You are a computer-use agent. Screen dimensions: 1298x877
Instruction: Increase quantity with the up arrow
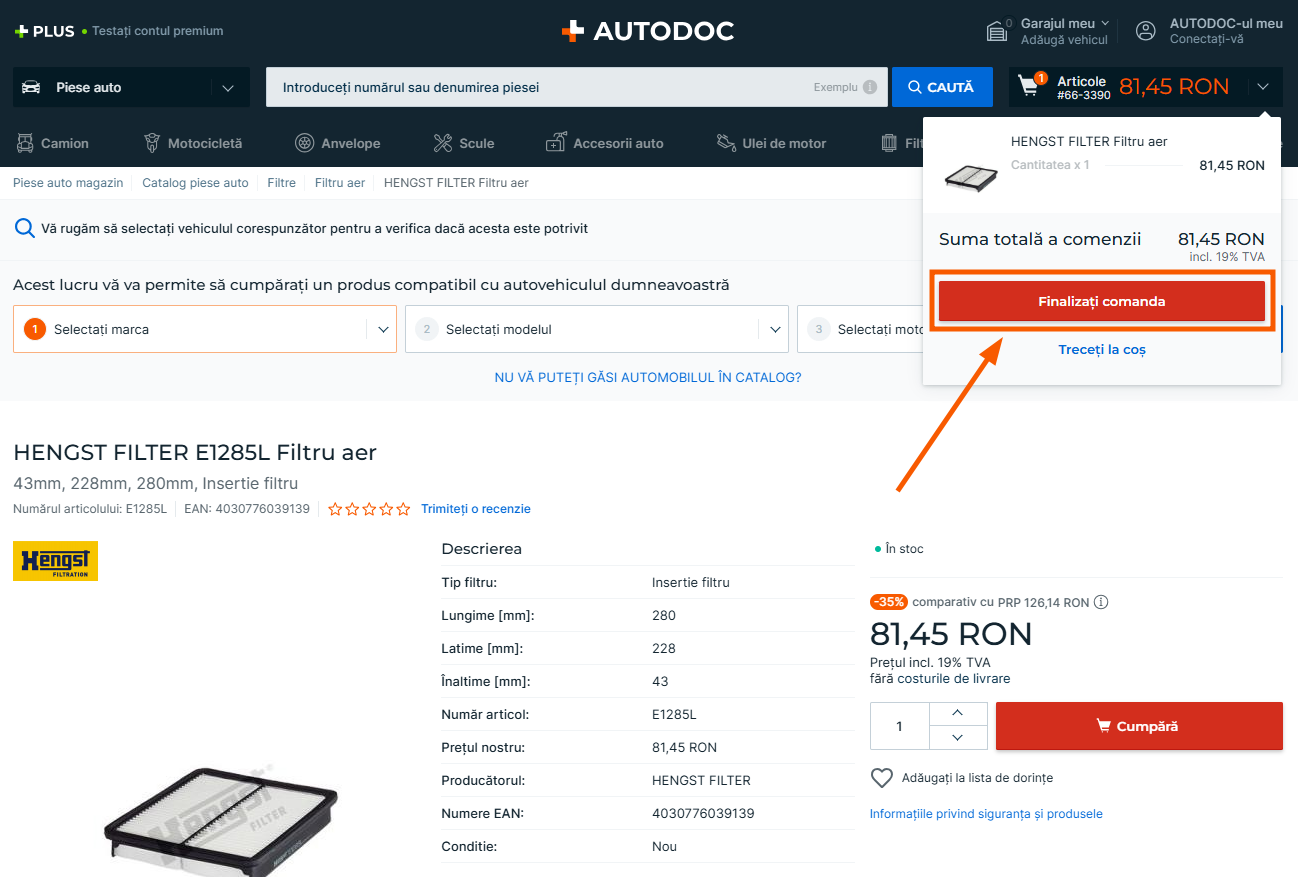(x=957, y=713)
